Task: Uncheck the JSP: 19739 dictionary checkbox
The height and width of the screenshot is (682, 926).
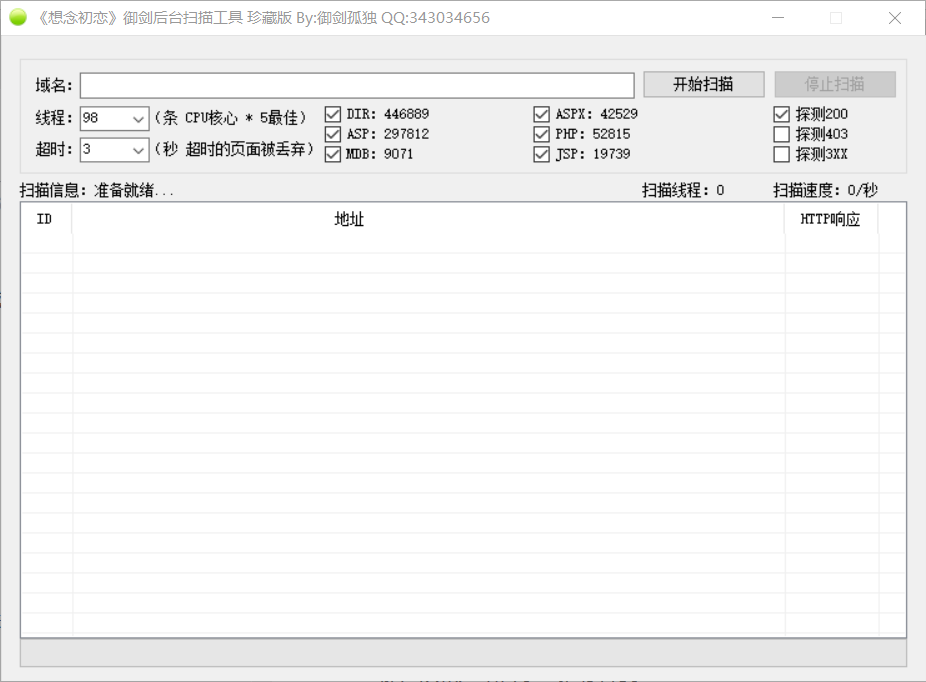Action: pyautogui.click(x=541, y=153)
